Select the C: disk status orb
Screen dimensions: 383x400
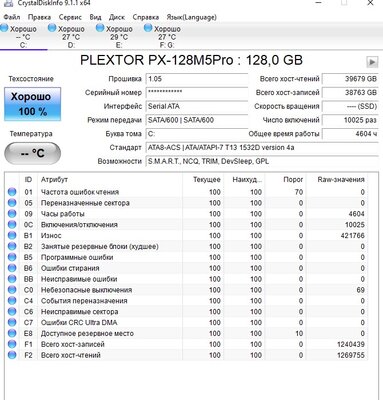tap(4, 28)
